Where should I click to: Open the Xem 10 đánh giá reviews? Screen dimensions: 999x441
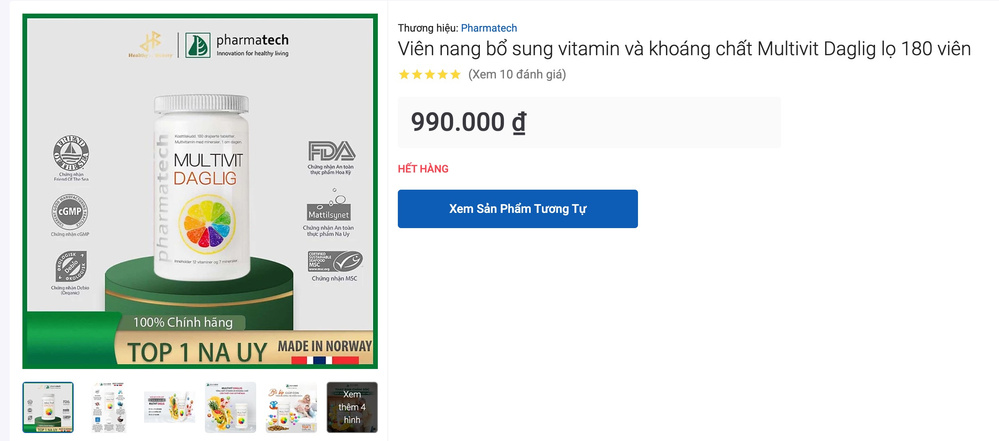point(517,75)
